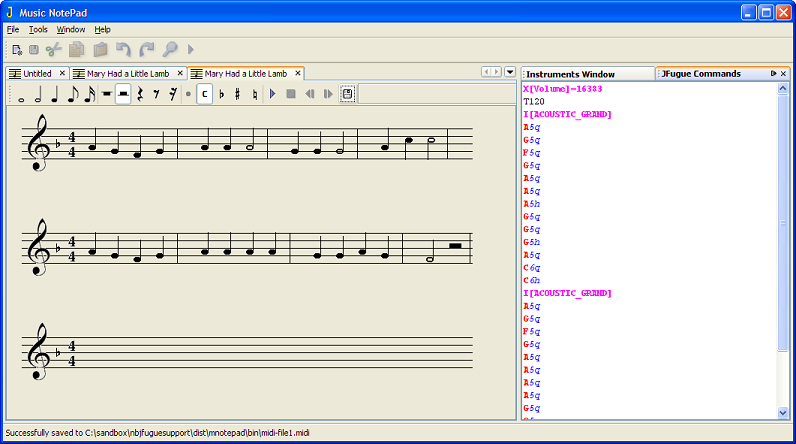Click the Paste clipboard icon
This screenshot has height=444, width=796.
click(x=101, y=50)
